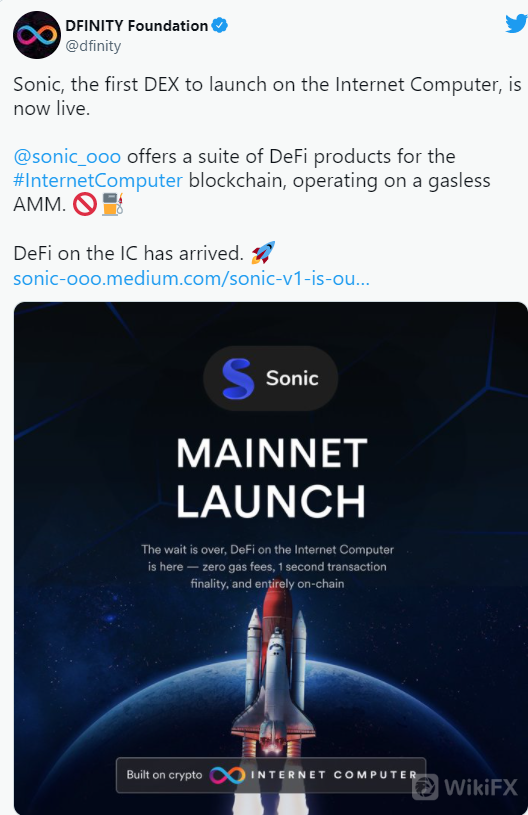Viewport: 528px width, 815px height.
Task: Open the Mainnet Launch image
Action: [x=271, y=558]
